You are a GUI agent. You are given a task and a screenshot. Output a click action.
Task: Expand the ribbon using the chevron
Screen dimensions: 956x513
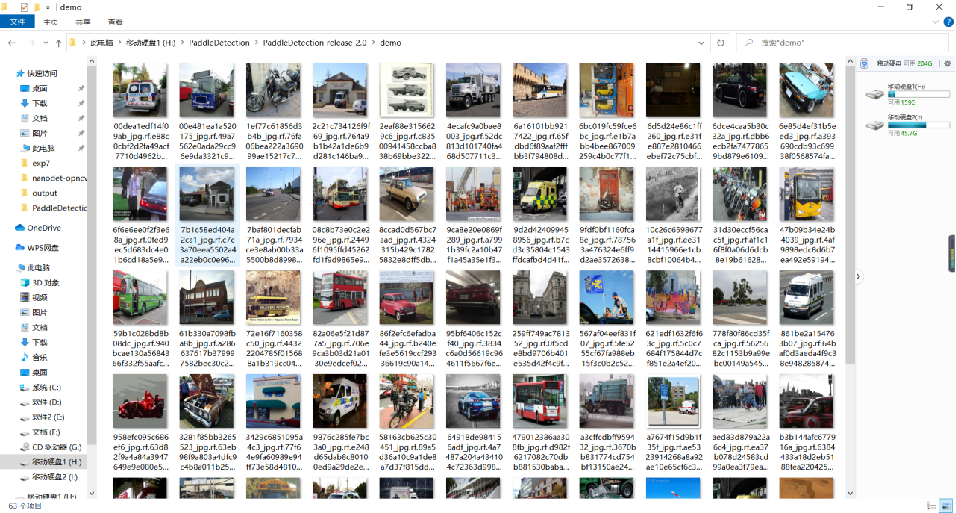tap(936, 22)
